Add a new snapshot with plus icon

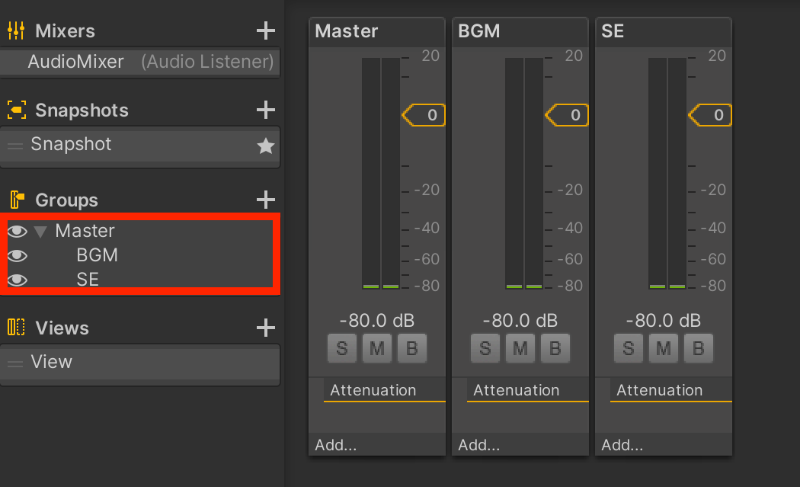click(265, 109)
